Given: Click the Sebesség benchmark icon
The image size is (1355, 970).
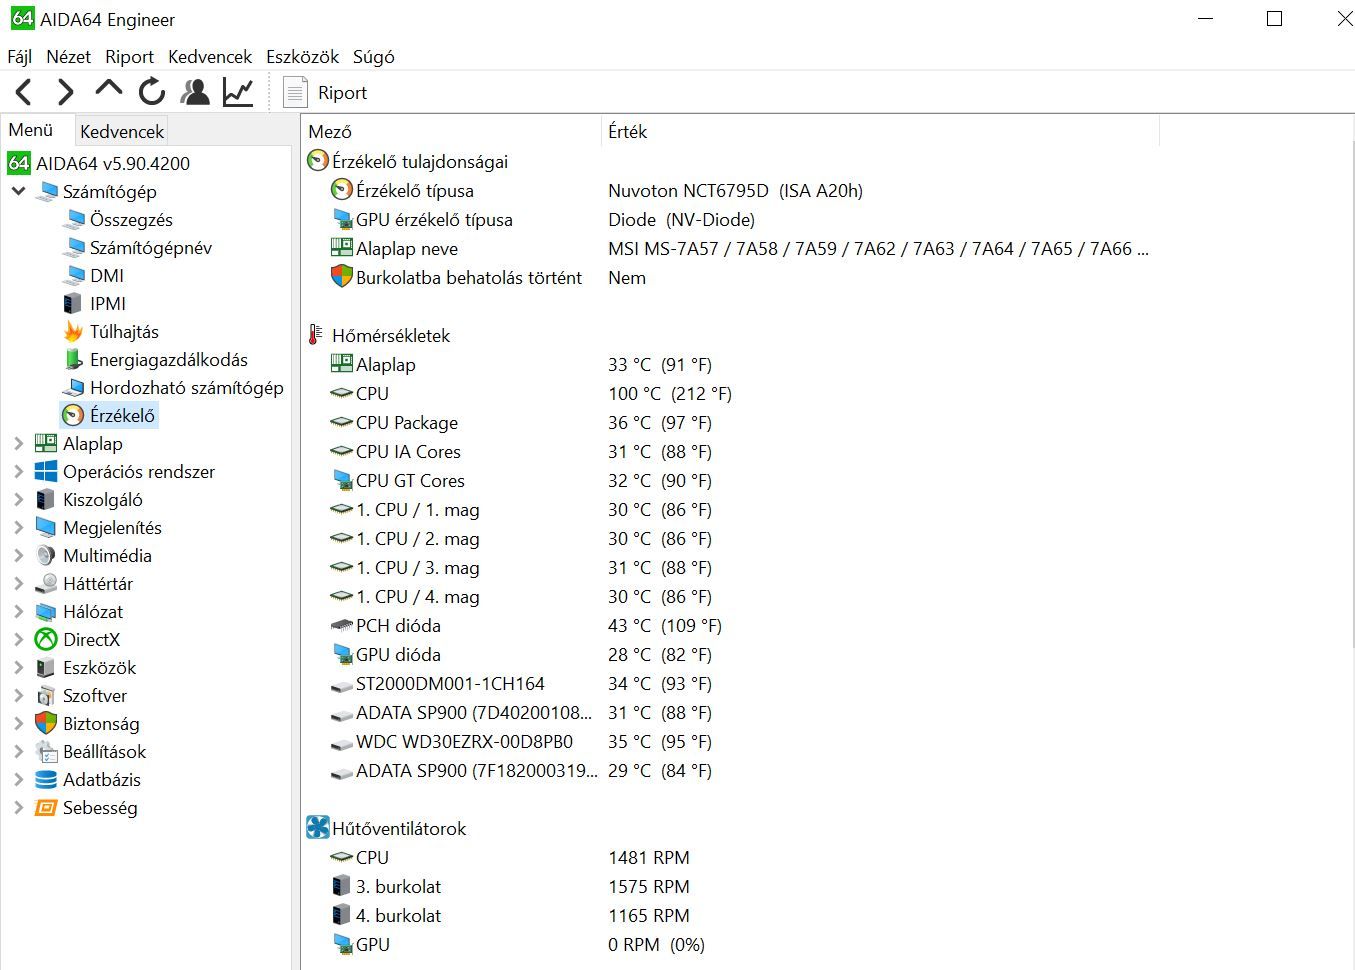Looking at the screenshot, I should pyautogui.click(x=46, y=807).
